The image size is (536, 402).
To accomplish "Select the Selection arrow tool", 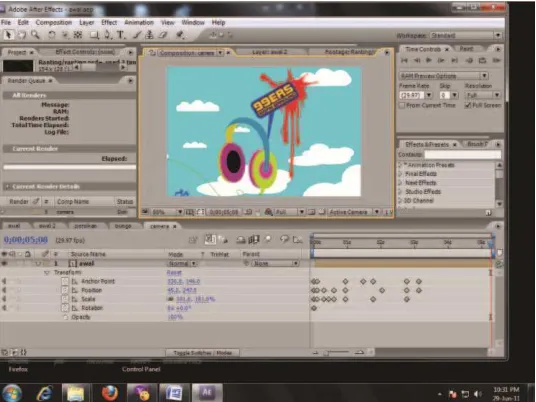I will pyautogui.click(x=9, y=35).
